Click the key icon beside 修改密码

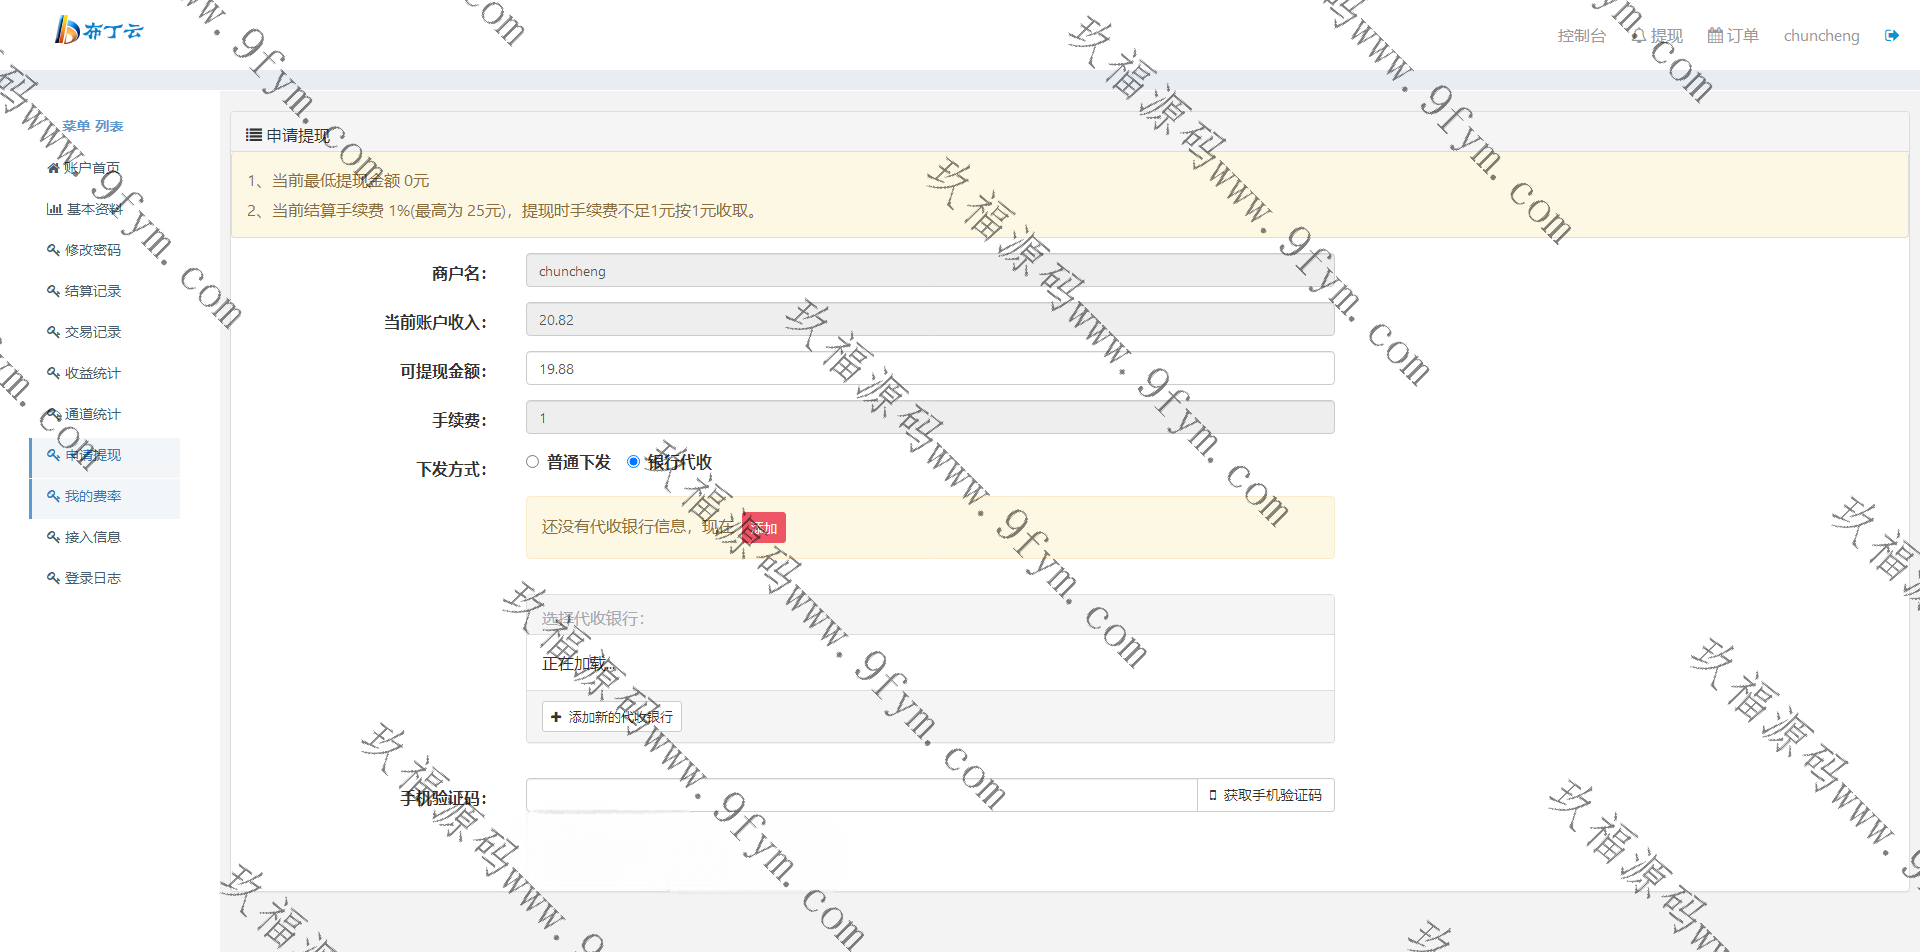[53, 250]
